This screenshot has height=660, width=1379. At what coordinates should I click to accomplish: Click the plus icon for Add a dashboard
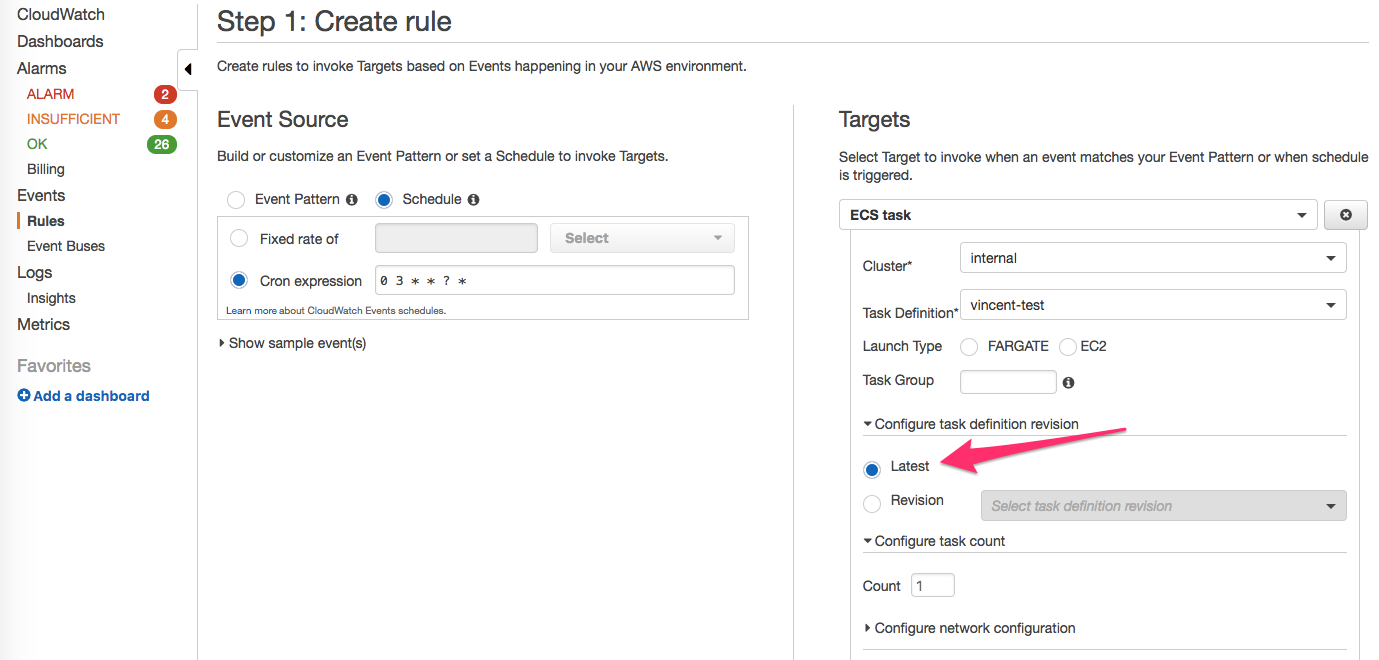click(24, 396)
